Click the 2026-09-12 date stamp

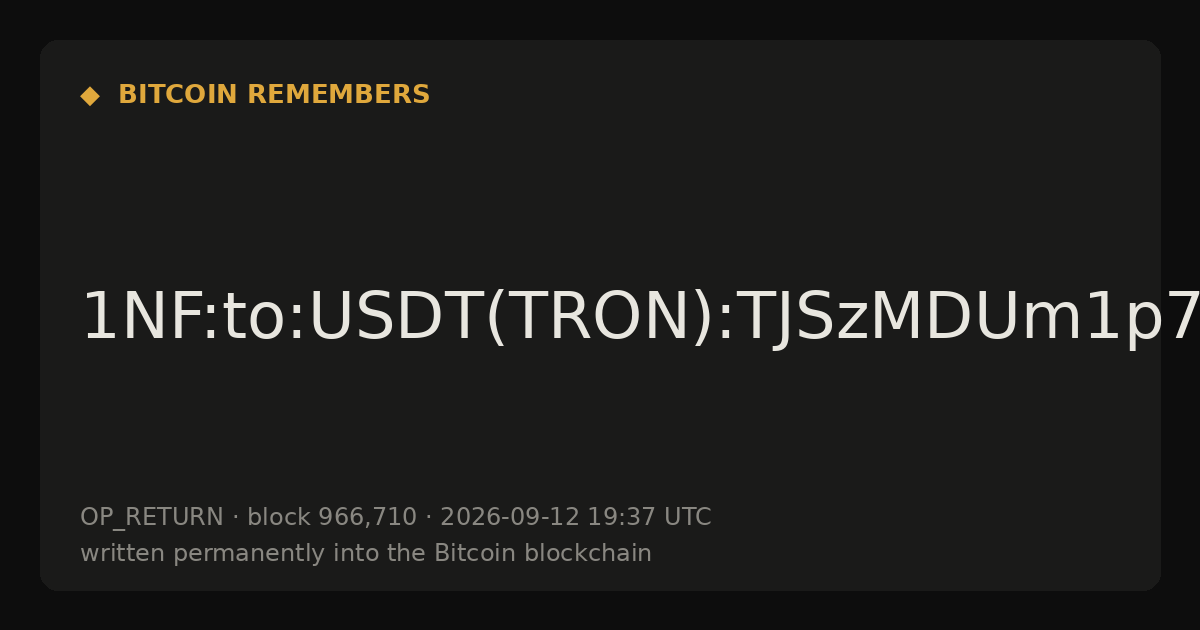510,518
